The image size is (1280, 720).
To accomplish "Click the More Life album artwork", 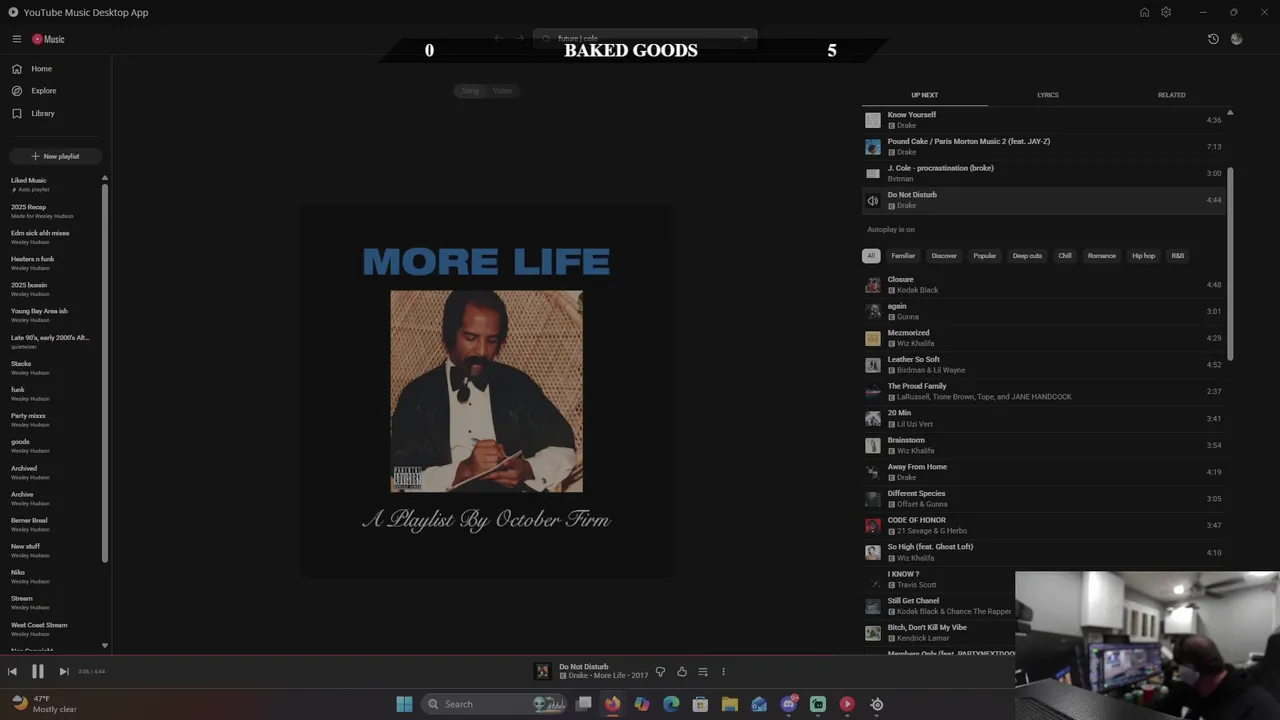I will [x=486, y=391].
